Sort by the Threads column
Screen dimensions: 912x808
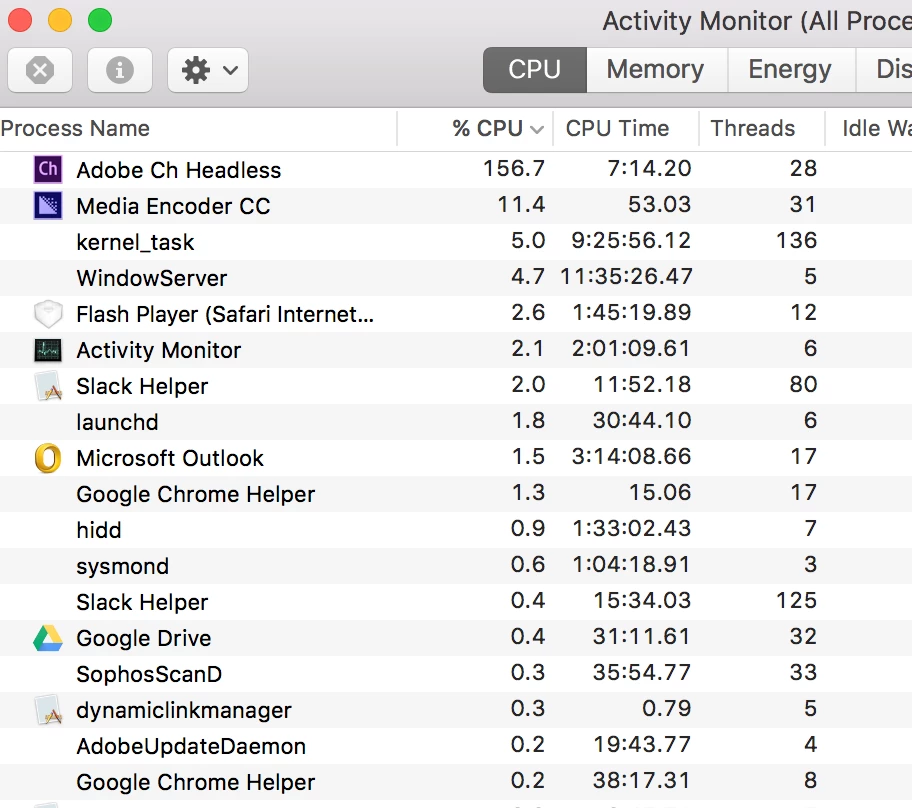pyautogui.click(x=761, y=129)
